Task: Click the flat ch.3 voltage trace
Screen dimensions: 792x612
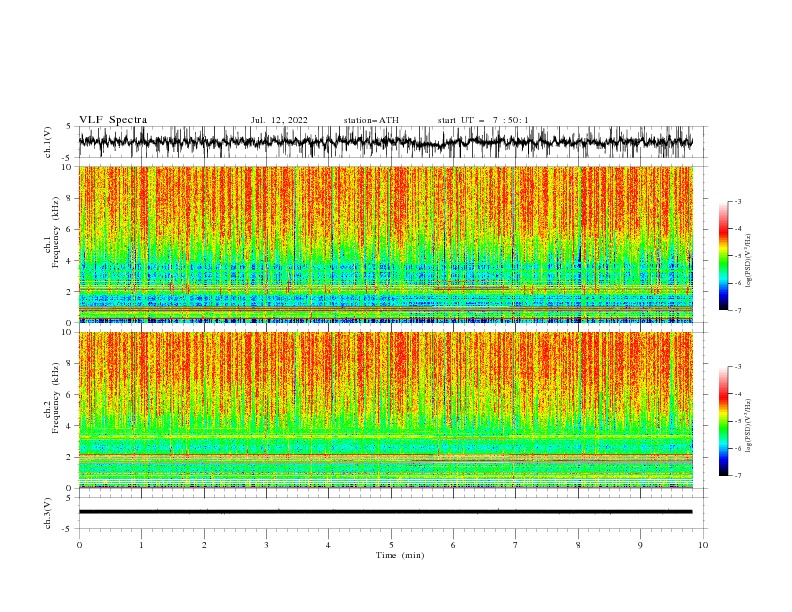Action: click(x=386, y=512)
